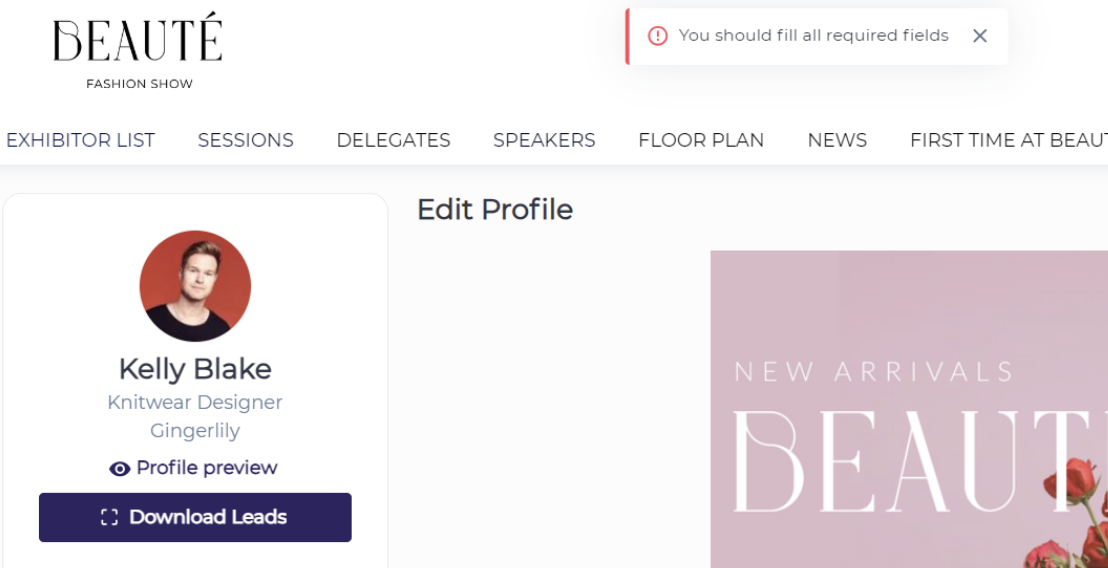Click the required fields error message text
The height and width of the screenshot is (568, 1108).
point(813,36)
